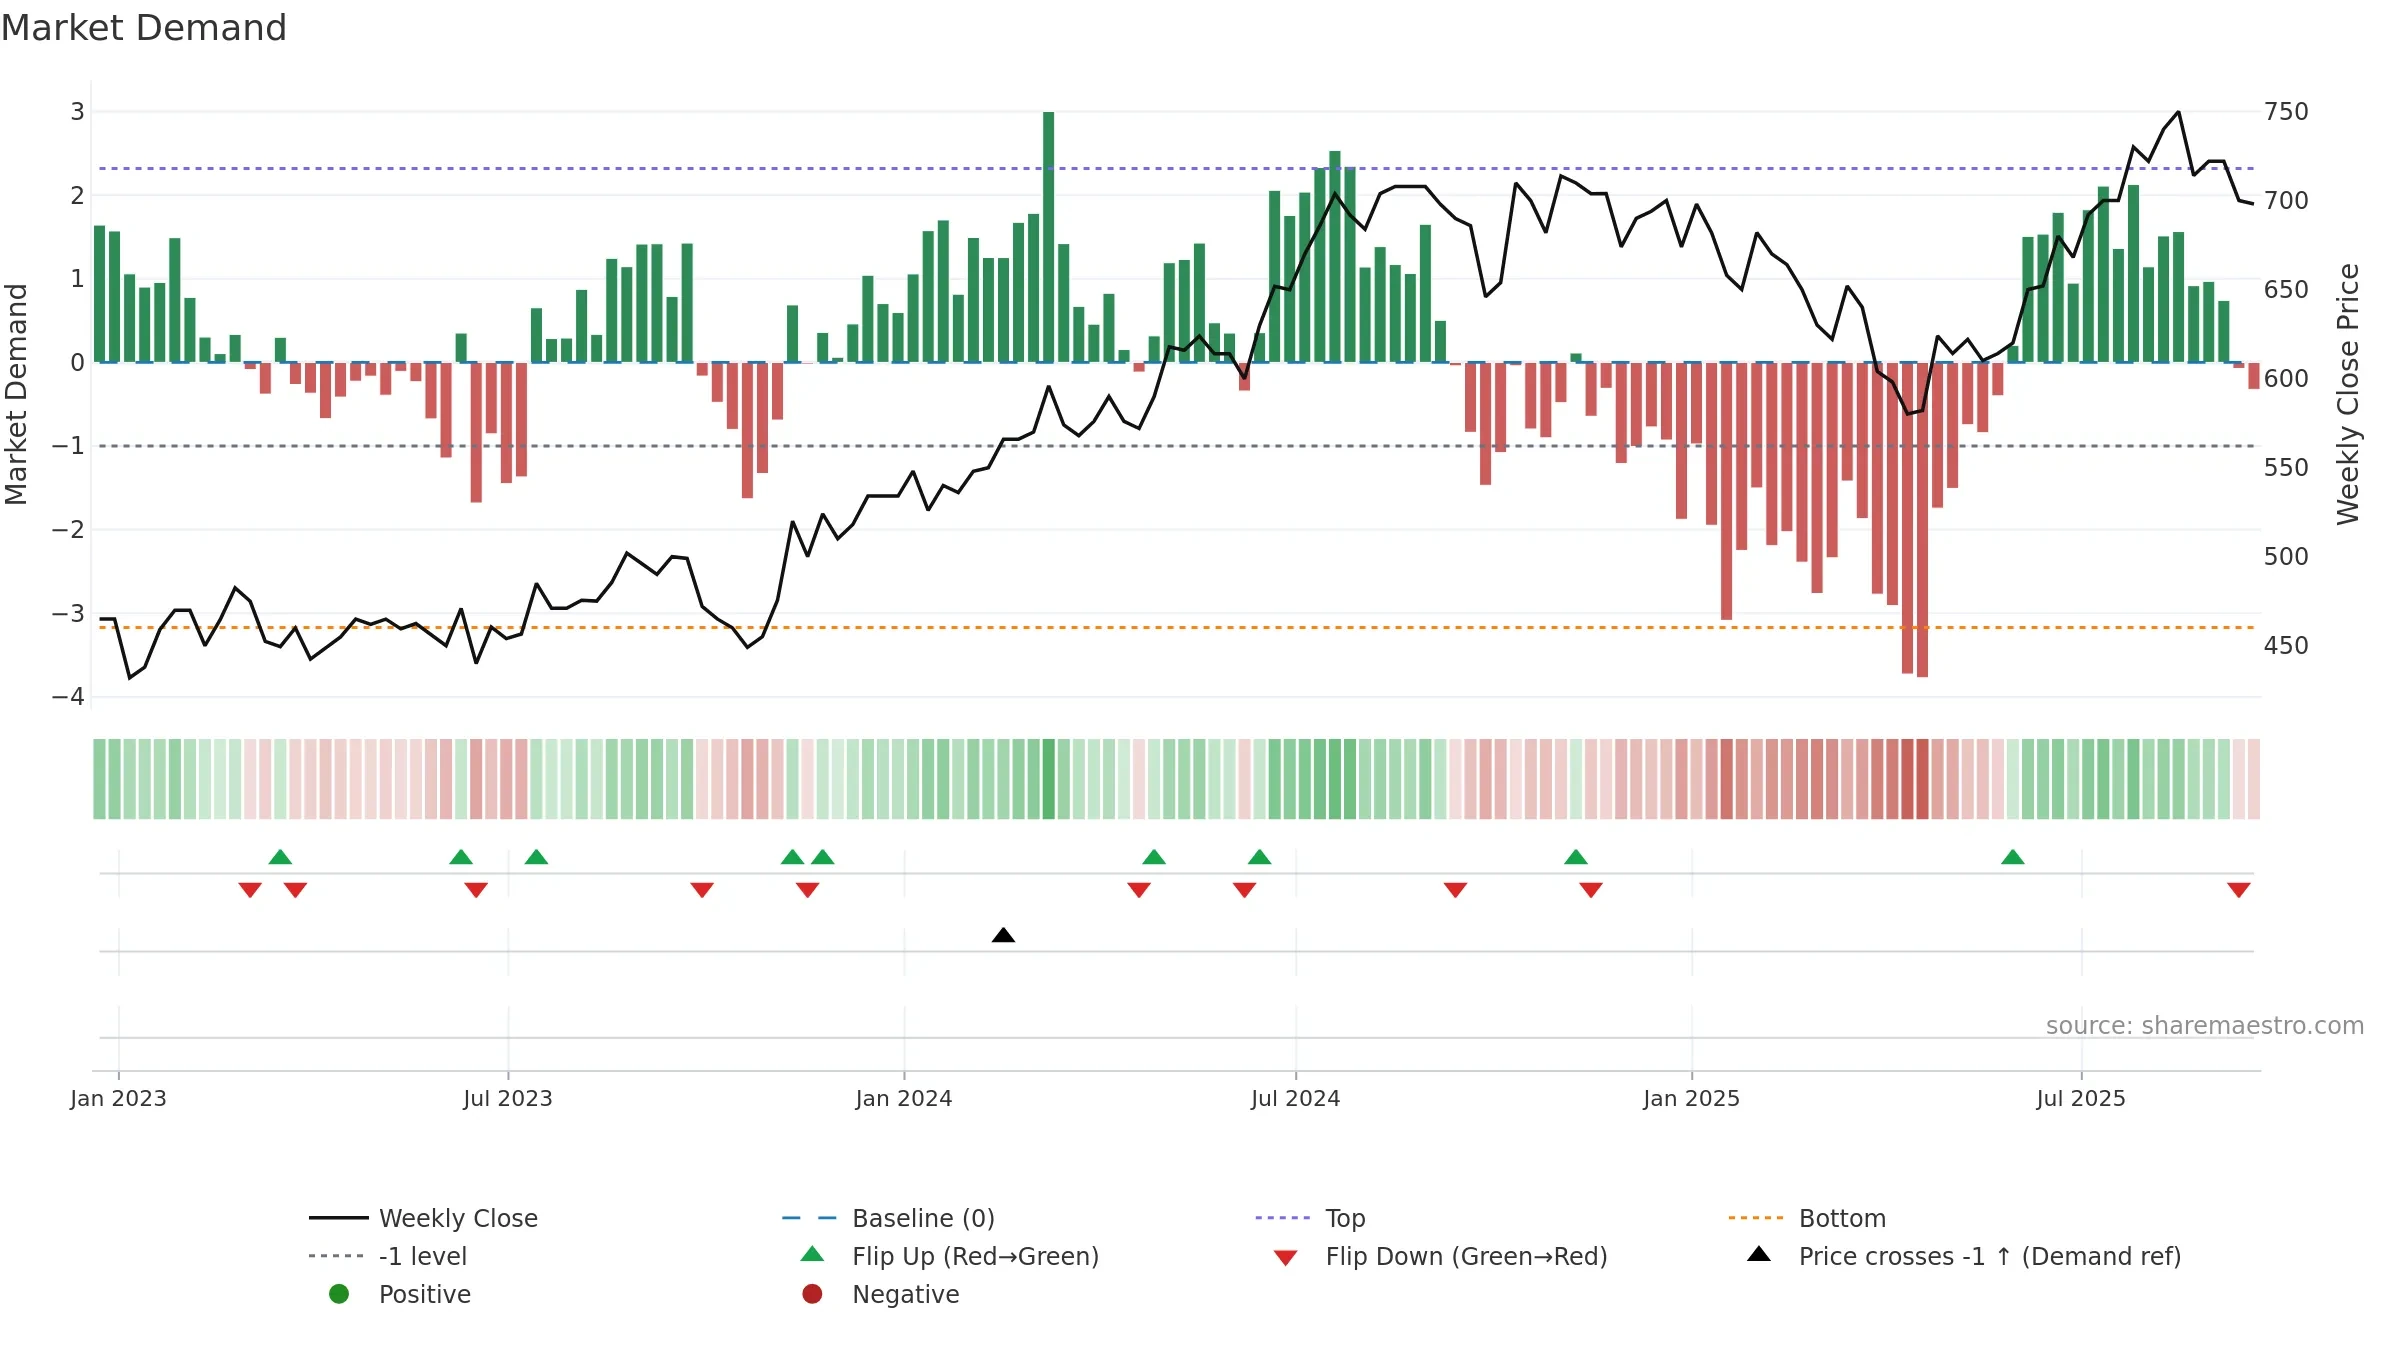This screenshot has height=1350, width=2400.
Task: Click the black Price crosses triangle in legend
Action: [x=1759, y=1254]
